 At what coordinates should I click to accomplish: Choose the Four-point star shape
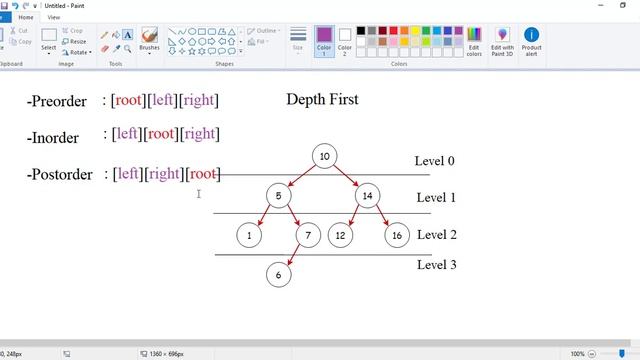pos(182,51)
